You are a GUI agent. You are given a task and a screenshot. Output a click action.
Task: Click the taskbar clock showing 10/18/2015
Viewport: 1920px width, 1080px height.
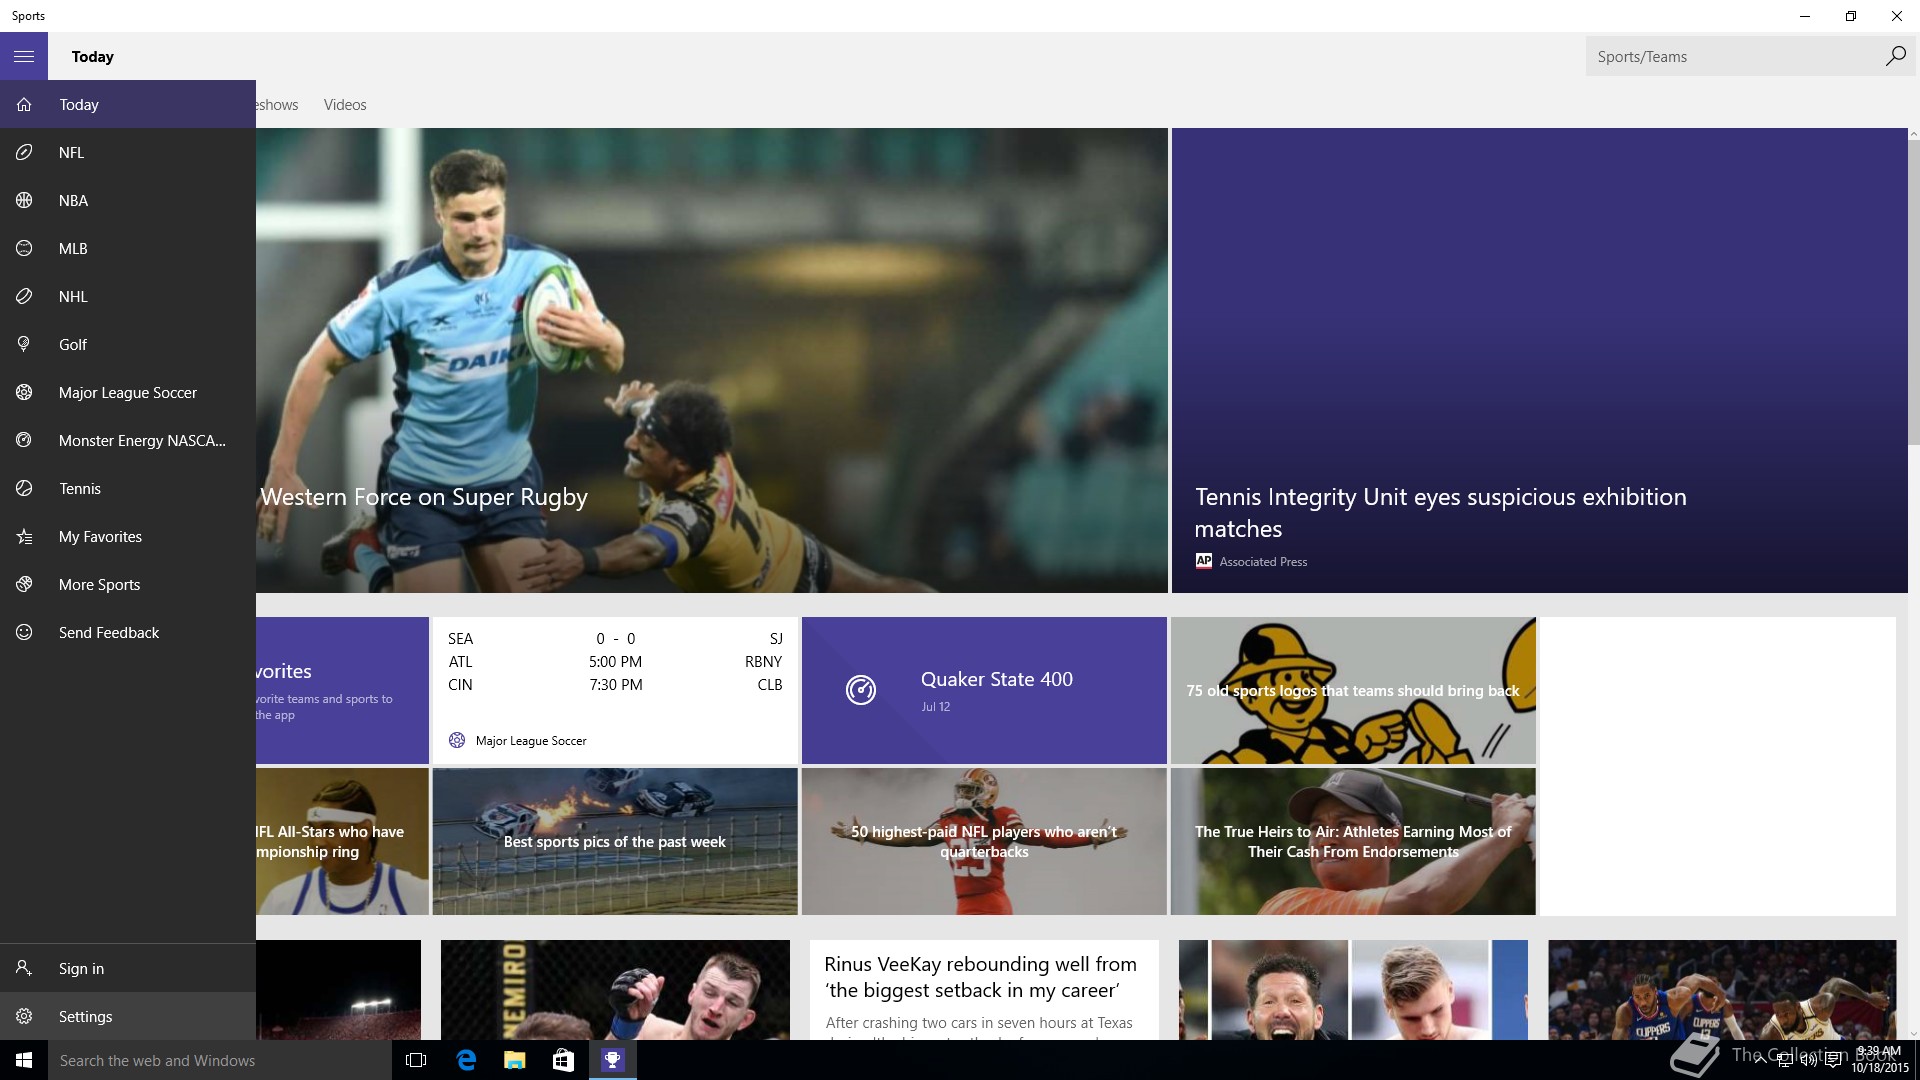pos(1879,1060)
